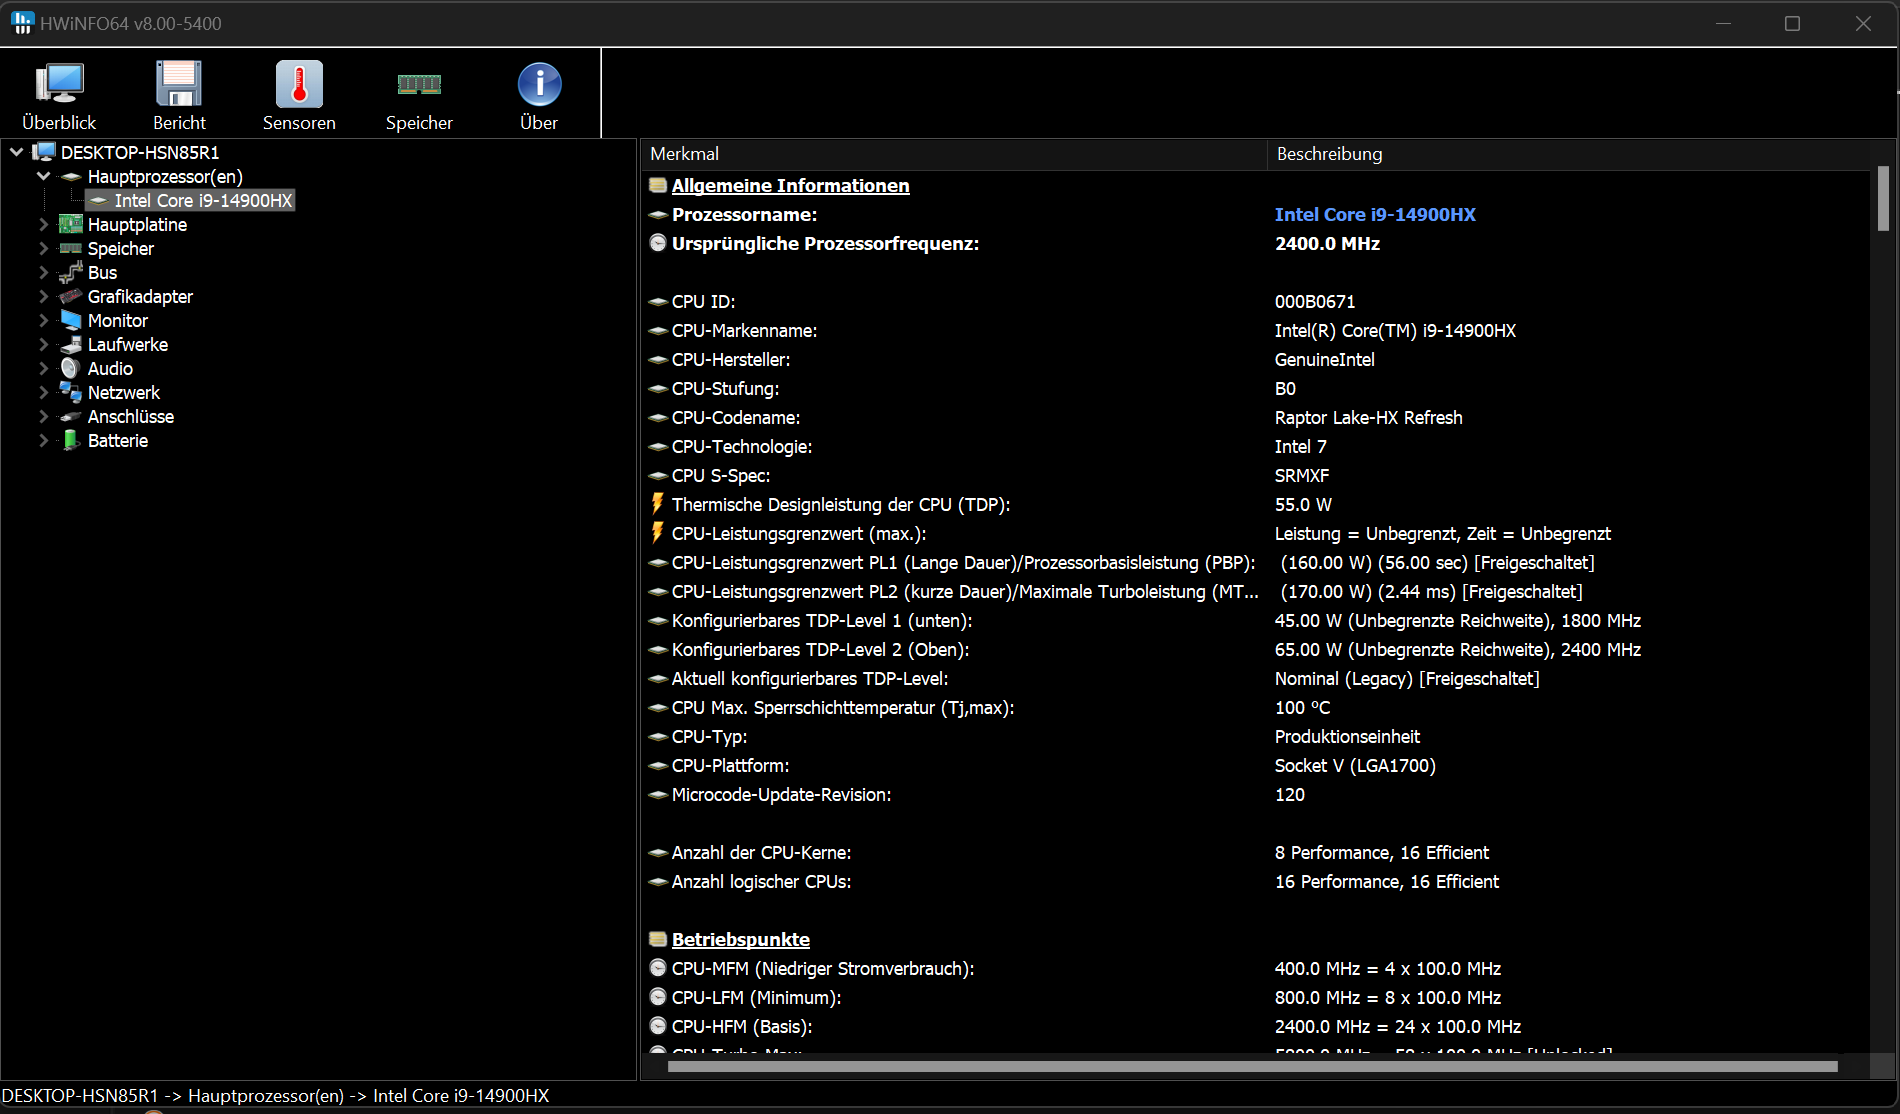Click the Allgemeine Informationen section heading

pyautogui.click(x=790, y=185)
